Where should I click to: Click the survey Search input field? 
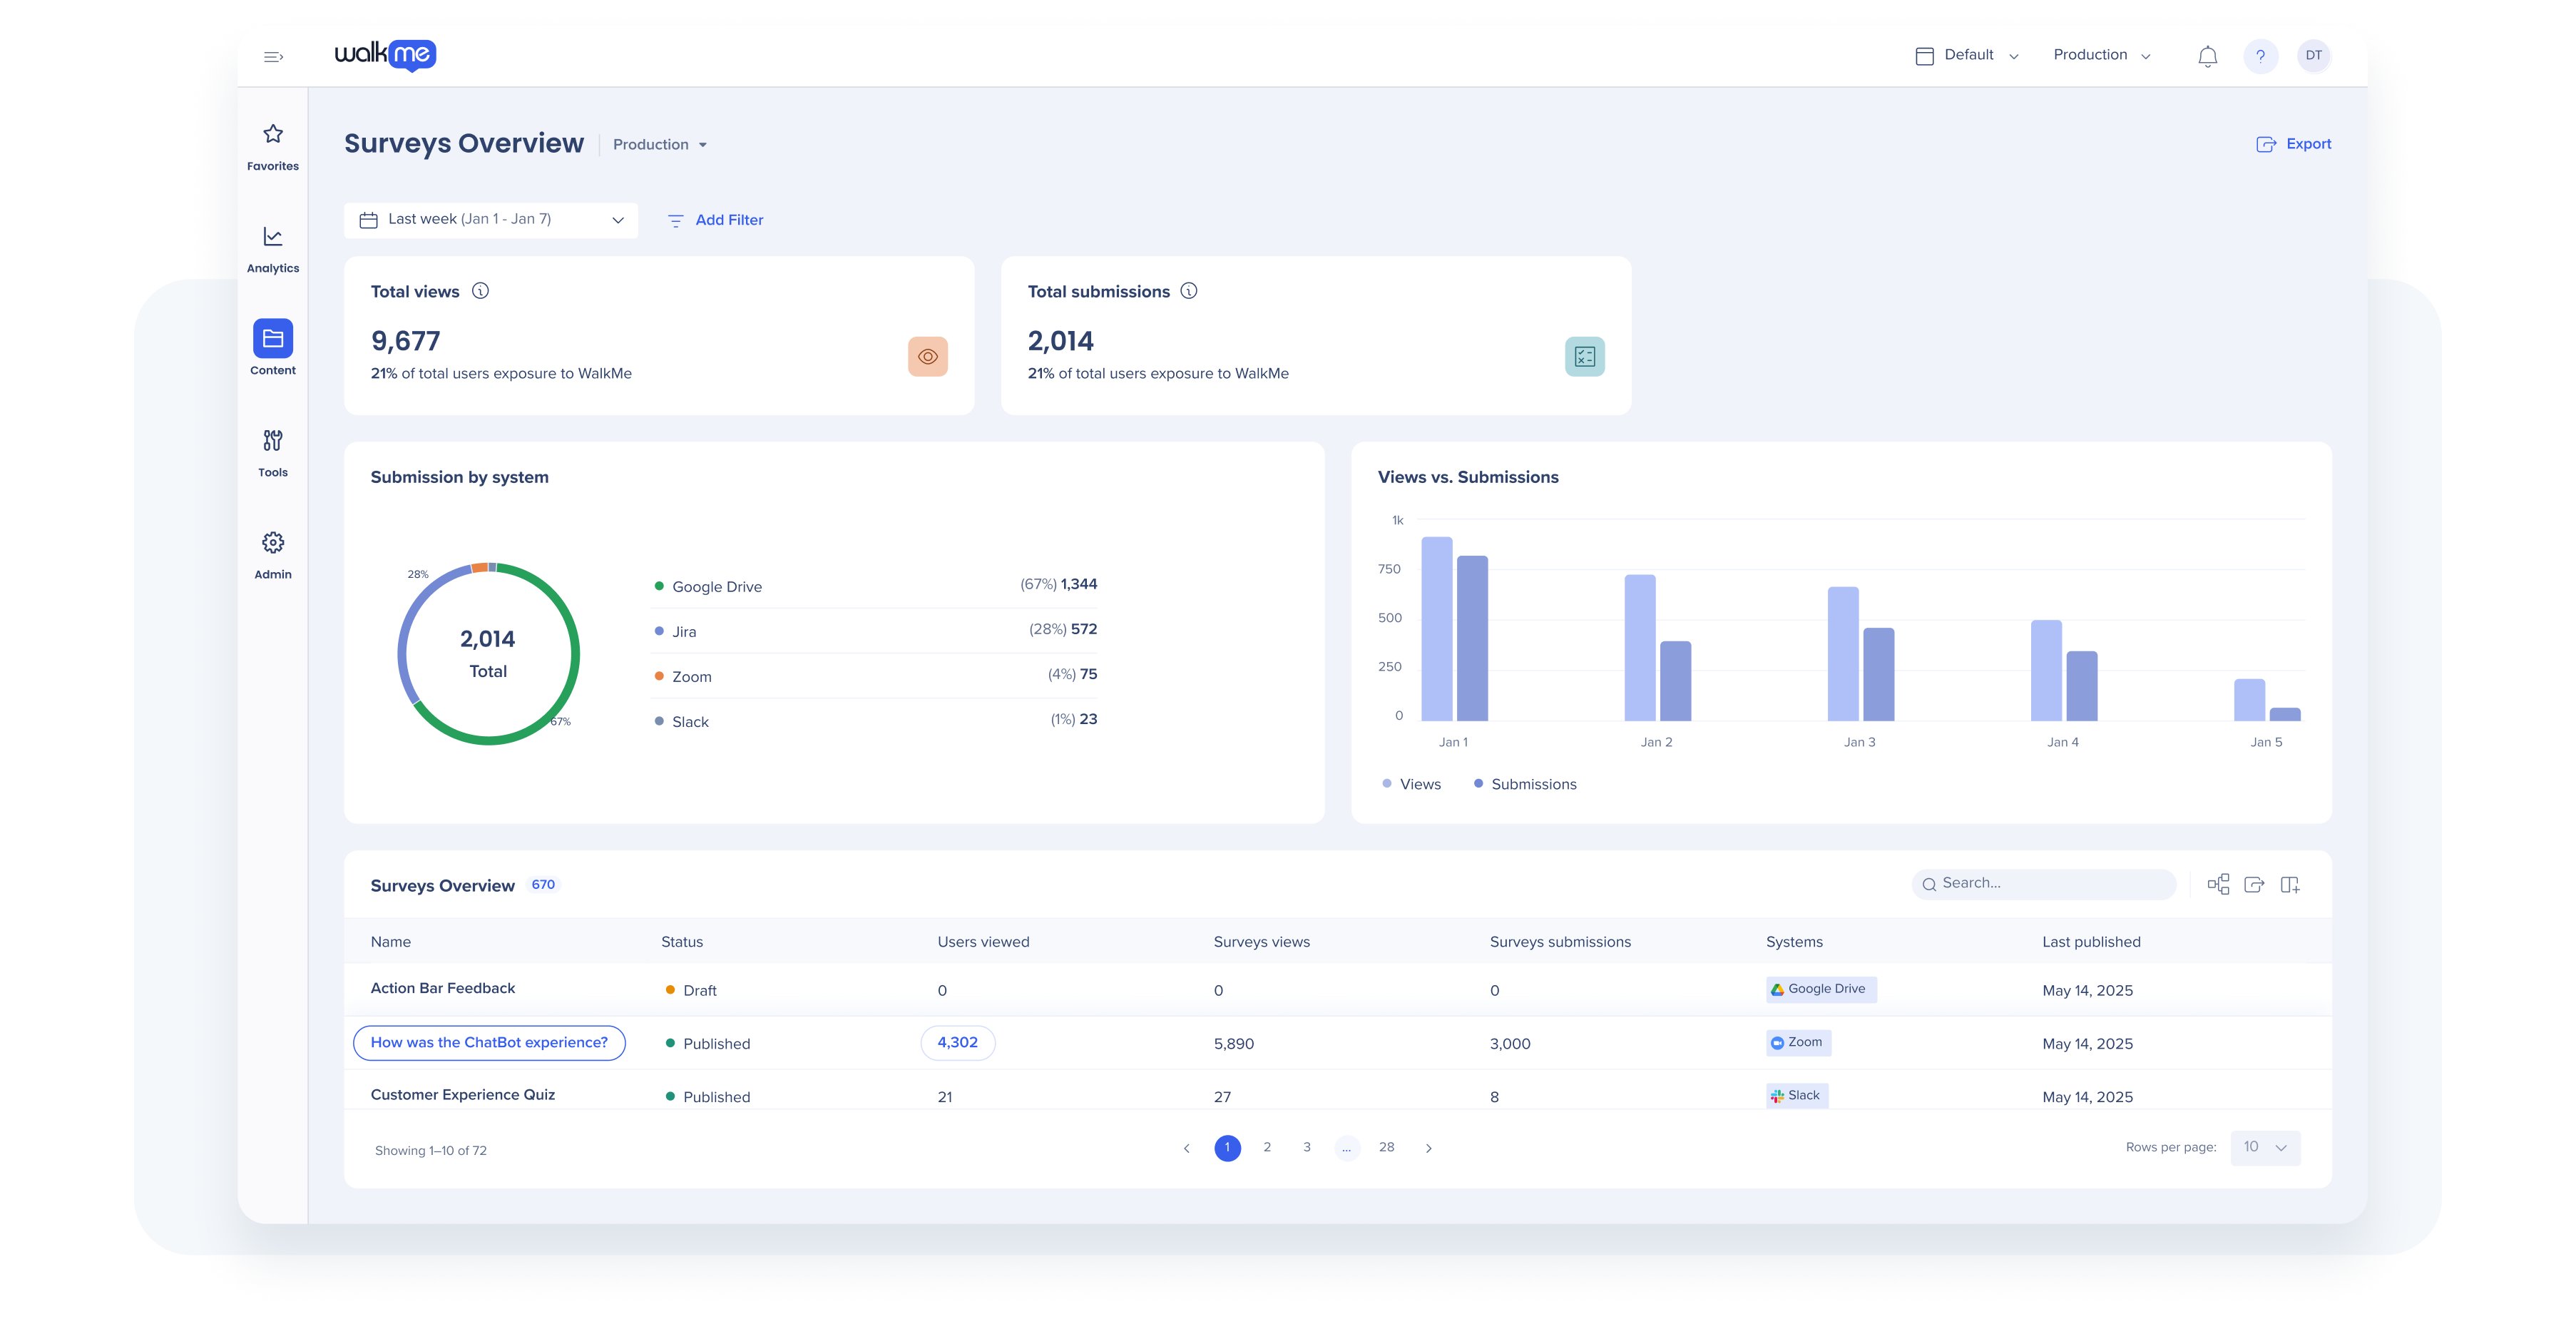pos(2045,883)
